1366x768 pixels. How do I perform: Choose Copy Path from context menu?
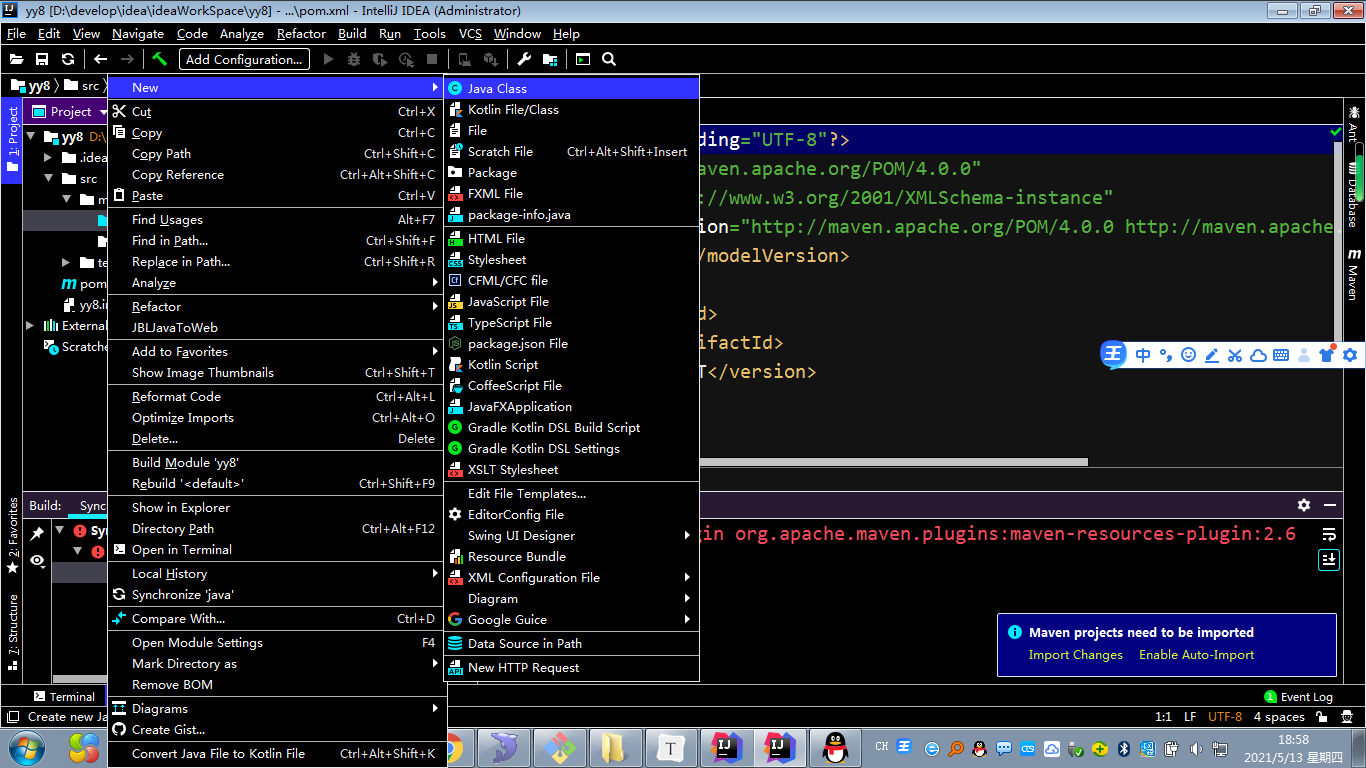pyautogui.click(x=274, y=153)
